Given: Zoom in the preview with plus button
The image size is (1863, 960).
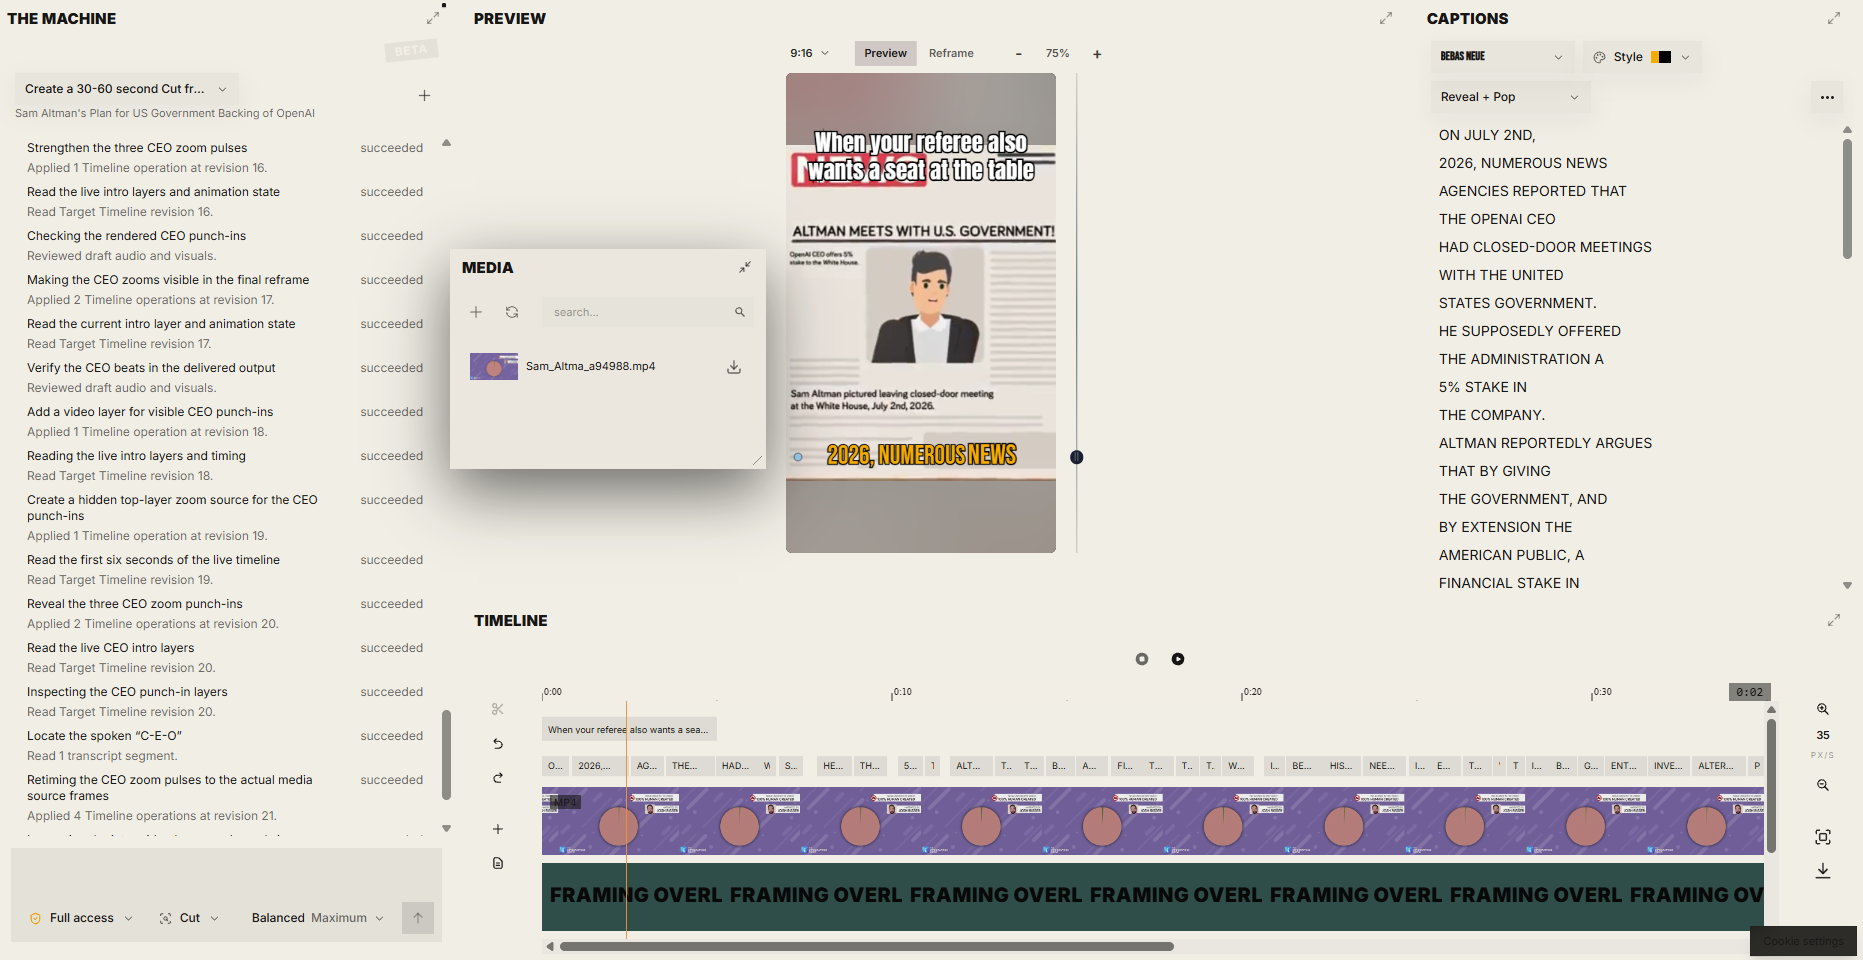Looking at the screenshot, I should (1097, 54).
